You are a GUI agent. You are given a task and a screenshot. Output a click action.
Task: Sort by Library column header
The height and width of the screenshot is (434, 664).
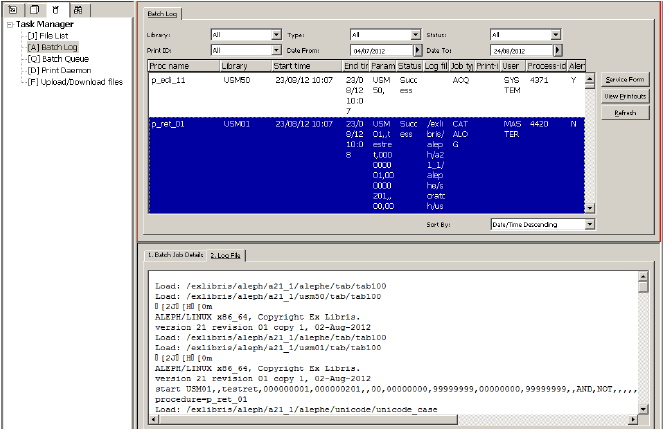[246, 66]
